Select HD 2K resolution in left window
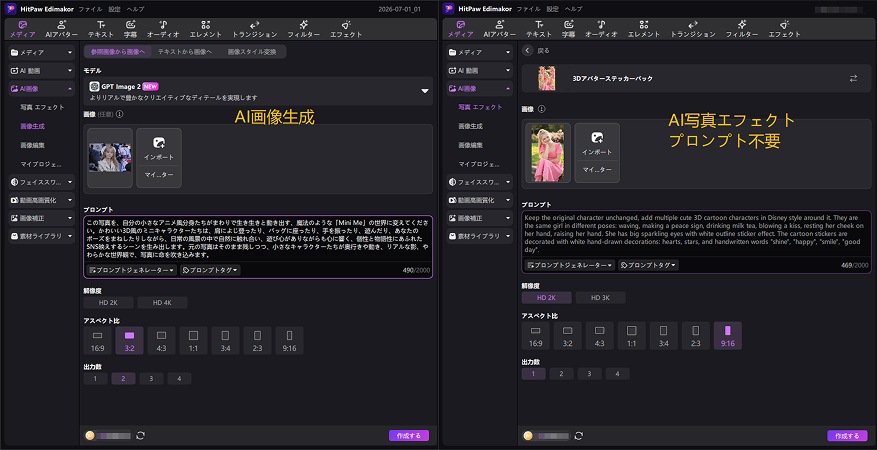 [x=109, y=302]
